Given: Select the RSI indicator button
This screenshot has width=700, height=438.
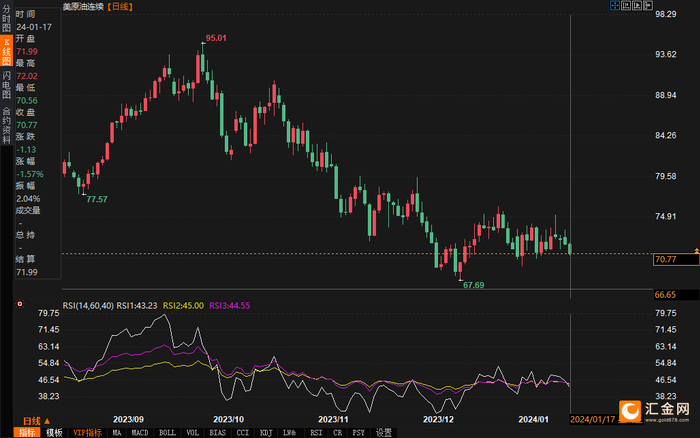Looking at the screenshot, I should click(x=316, y=433).
